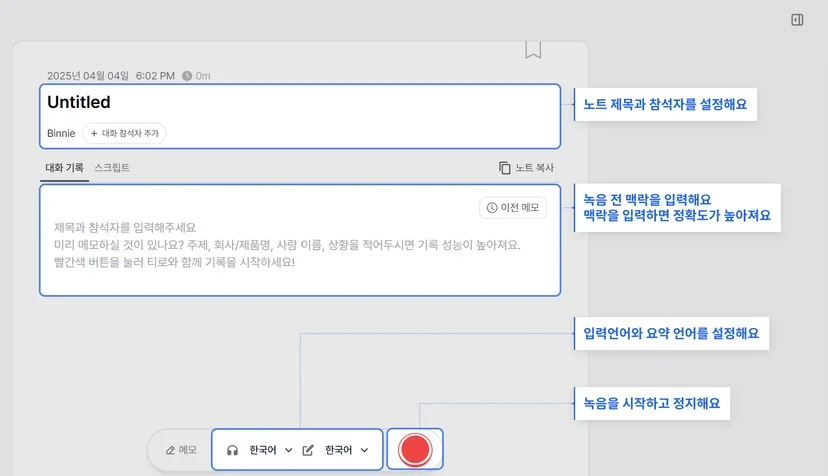Click the Untitled note title
Viewport: 828px width, 476px height.
(x=79, y=102)
